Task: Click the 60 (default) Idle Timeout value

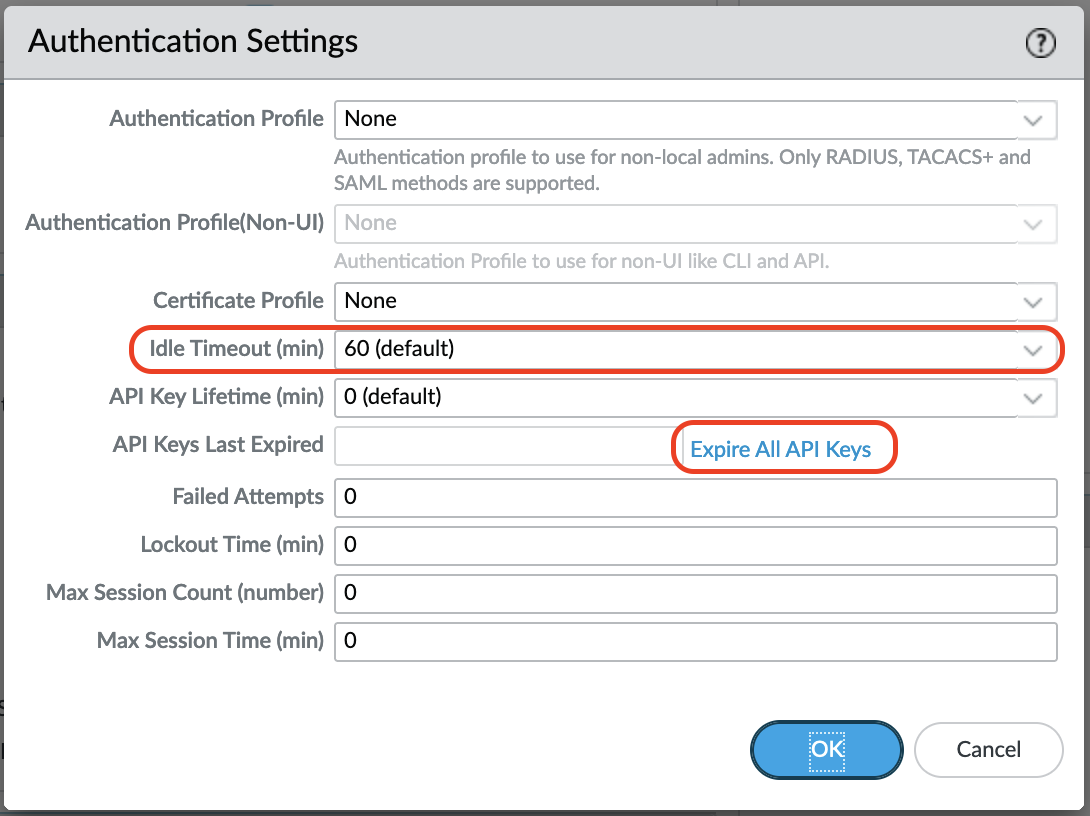Action: tap(400, 349)
